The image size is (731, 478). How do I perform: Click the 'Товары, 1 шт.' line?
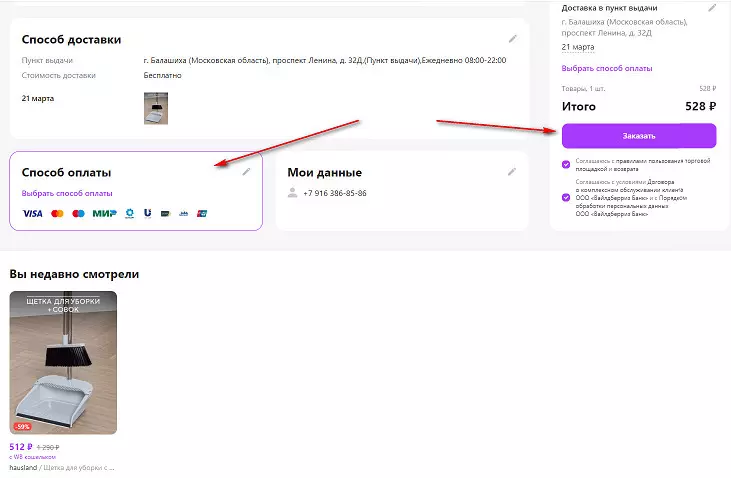pos(583,88)
